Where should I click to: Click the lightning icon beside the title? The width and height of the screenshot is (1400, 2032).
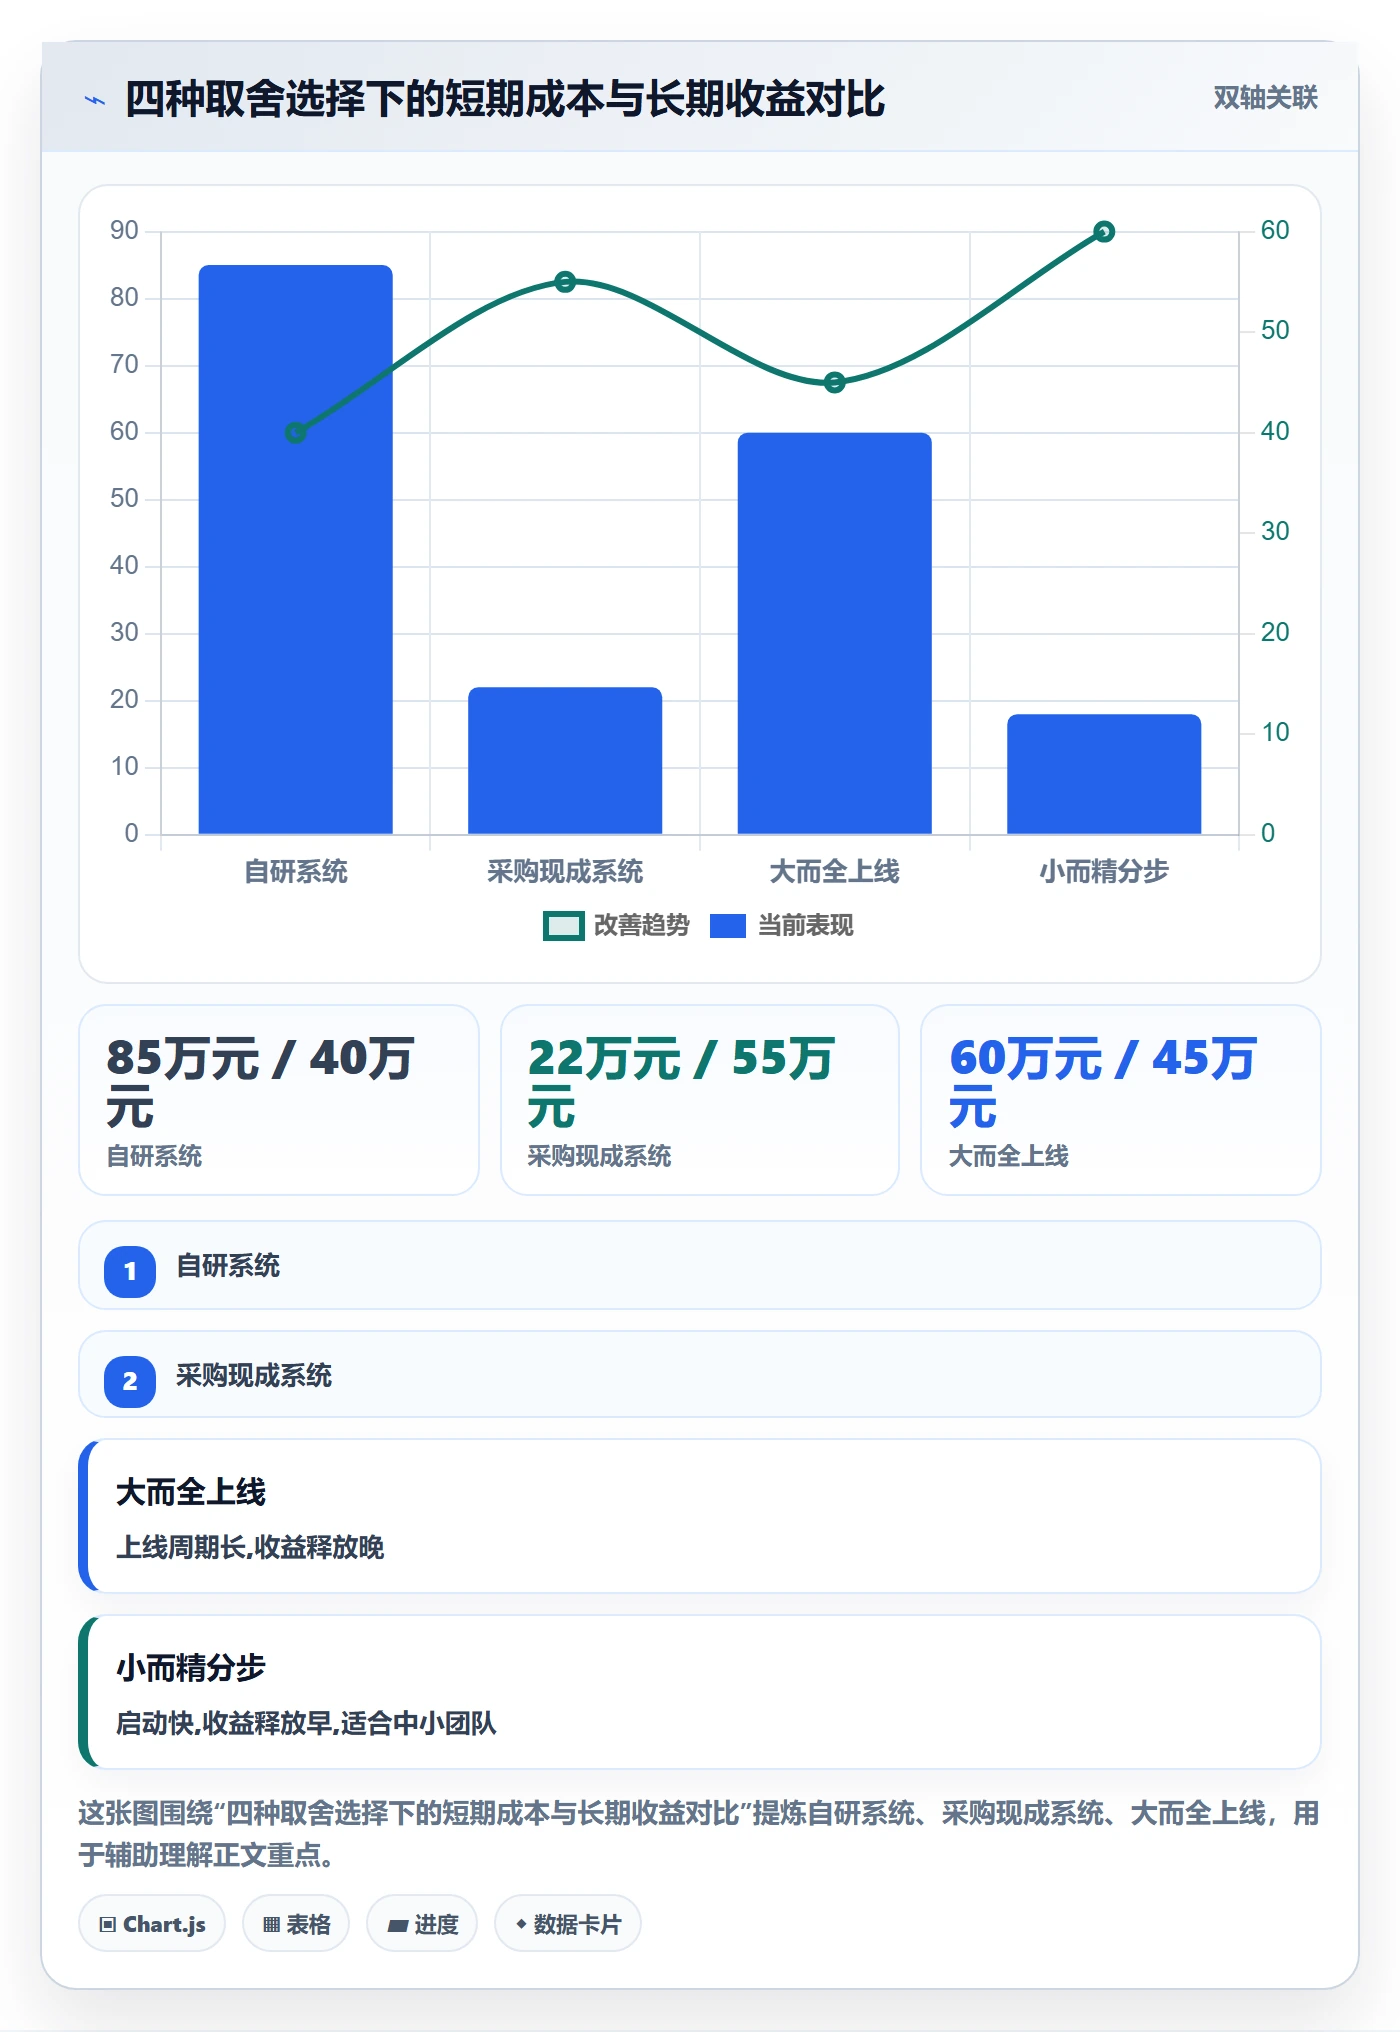click(95, 100)
